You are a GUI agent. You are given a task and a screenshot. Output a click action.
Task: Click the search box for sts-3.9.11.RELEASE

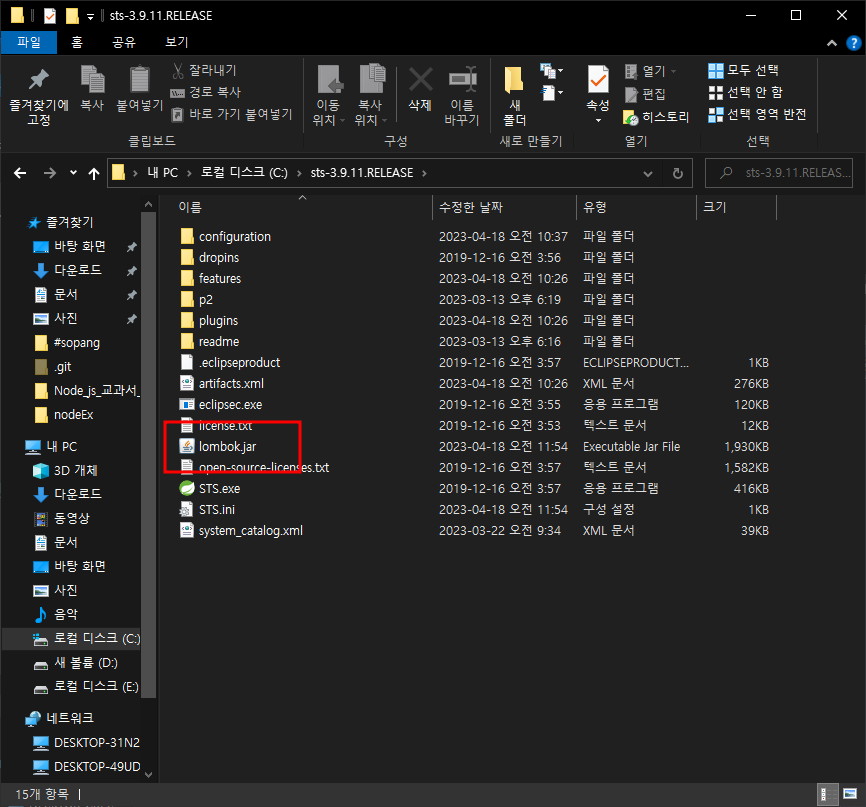click(x=779, y=173)
